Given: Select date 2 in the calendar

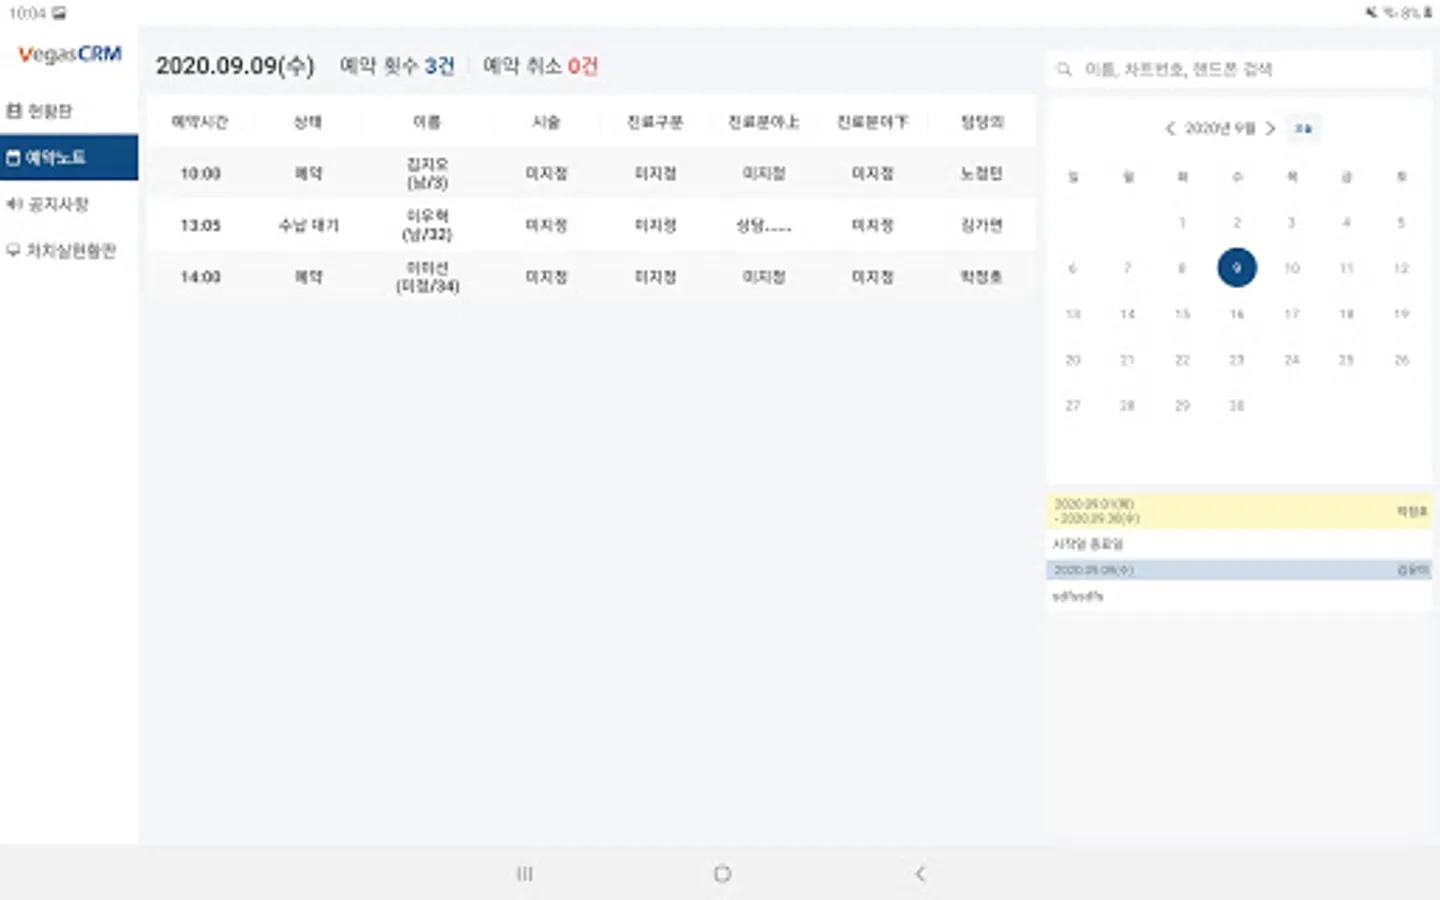Looking at the screenshot, I should [1237, 222].
